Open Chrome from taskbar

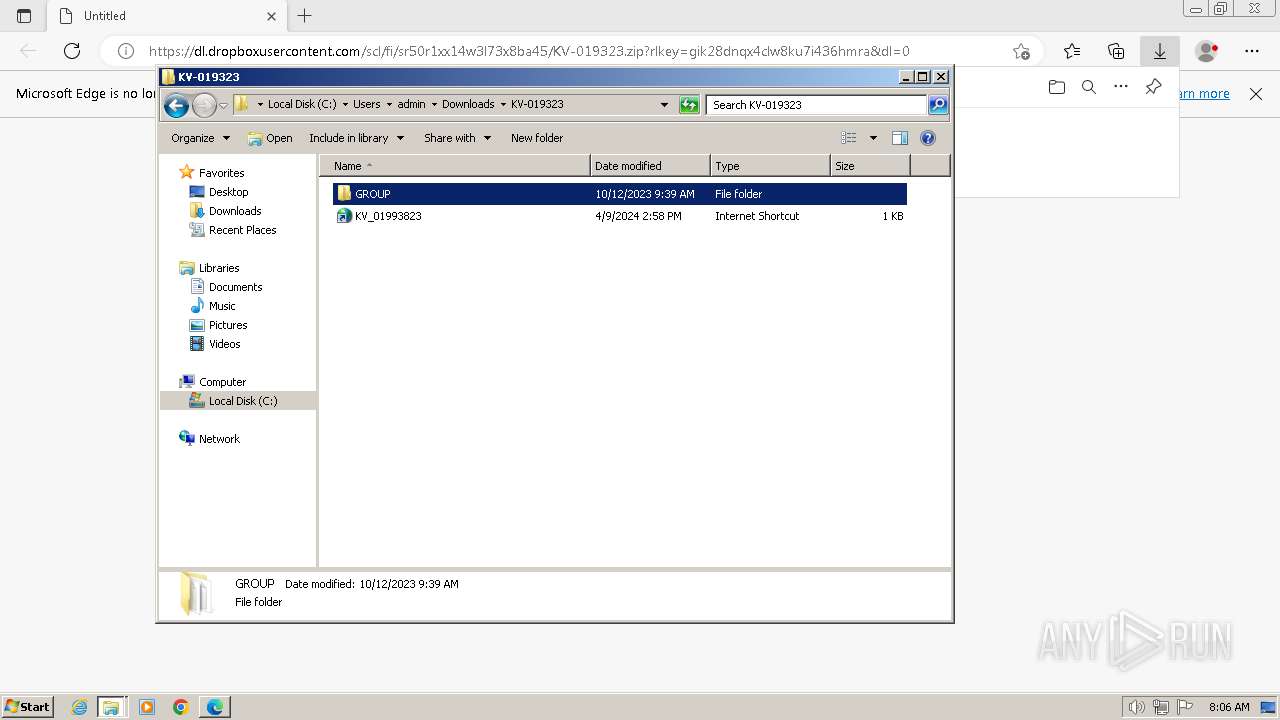180,707
